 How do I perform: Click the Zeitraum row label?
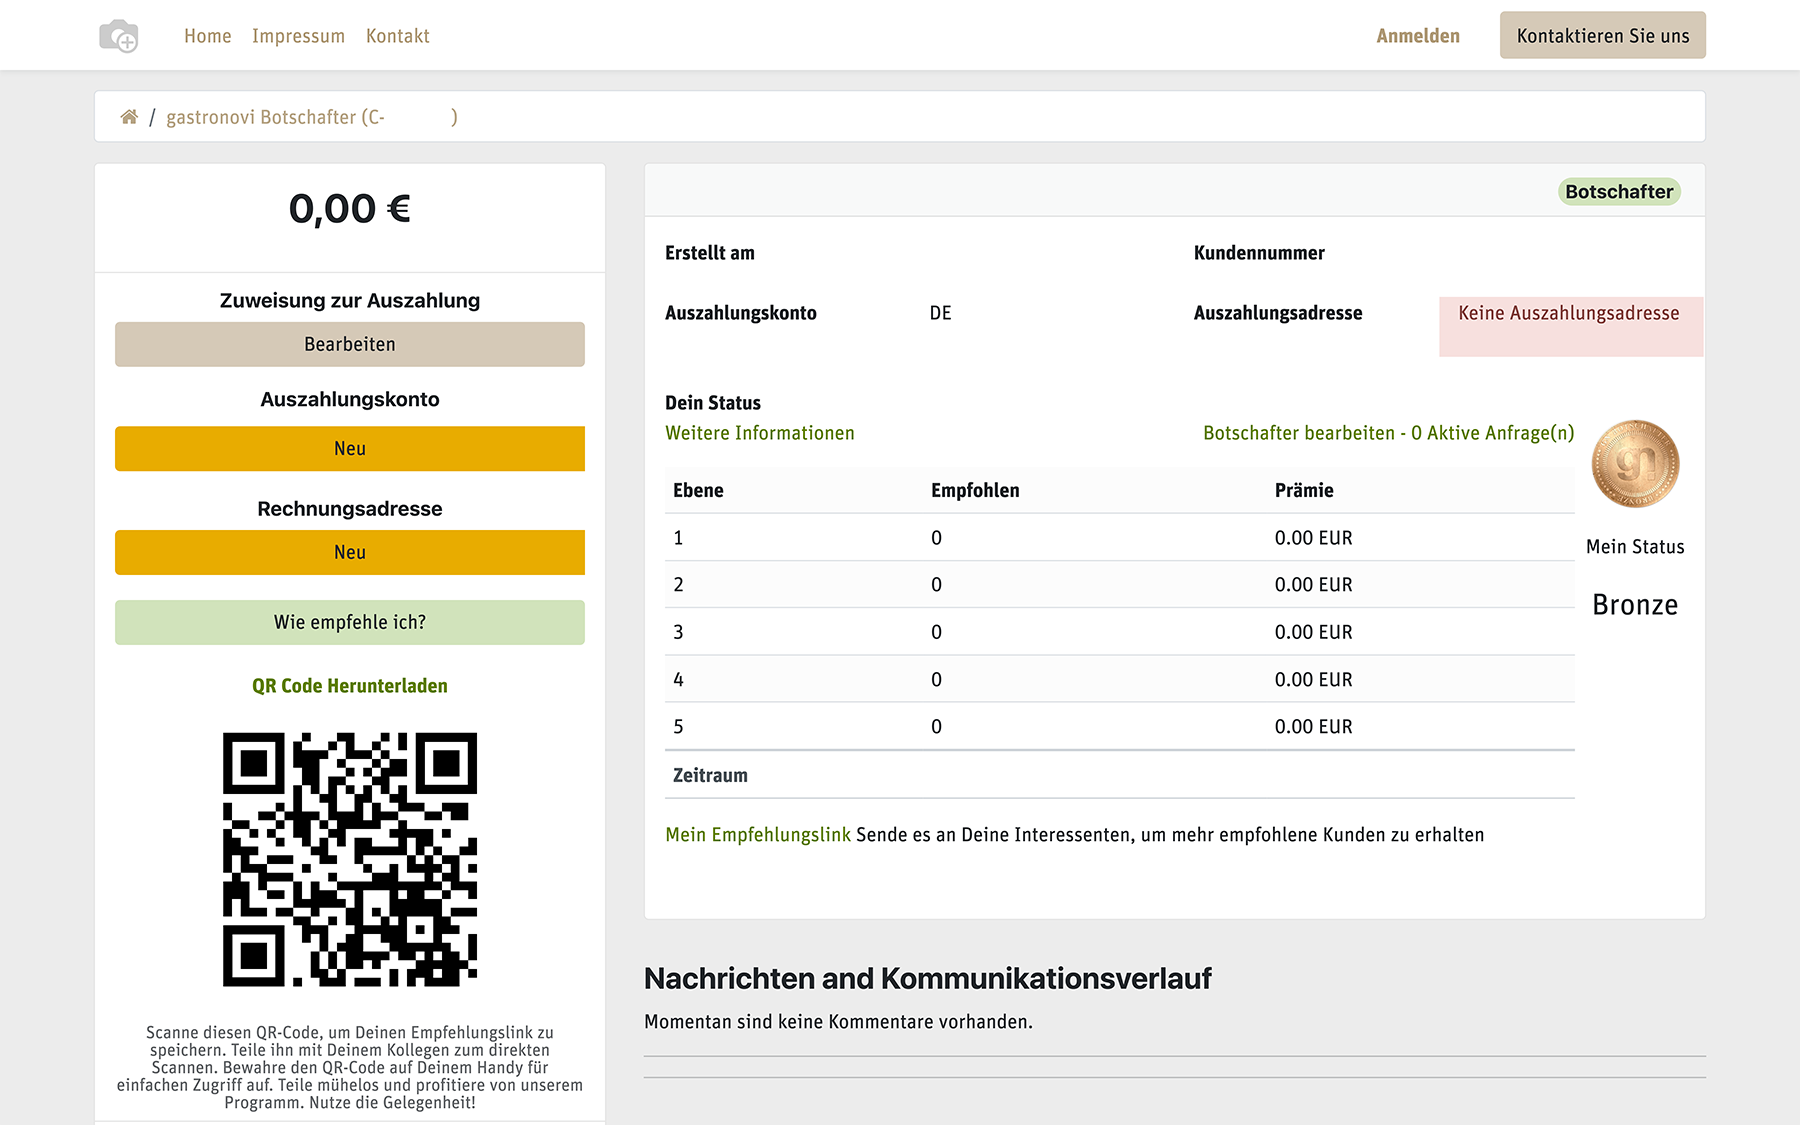click(710, 775)
